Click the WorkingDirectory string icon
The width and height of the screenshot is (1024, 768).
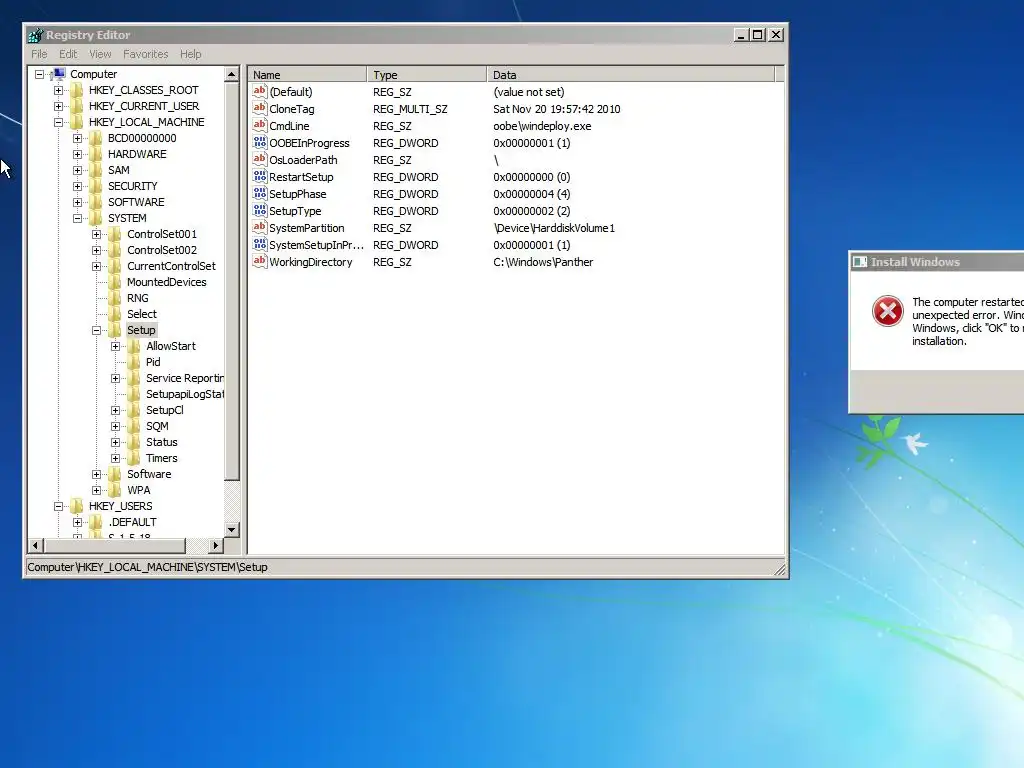(259, 261)
